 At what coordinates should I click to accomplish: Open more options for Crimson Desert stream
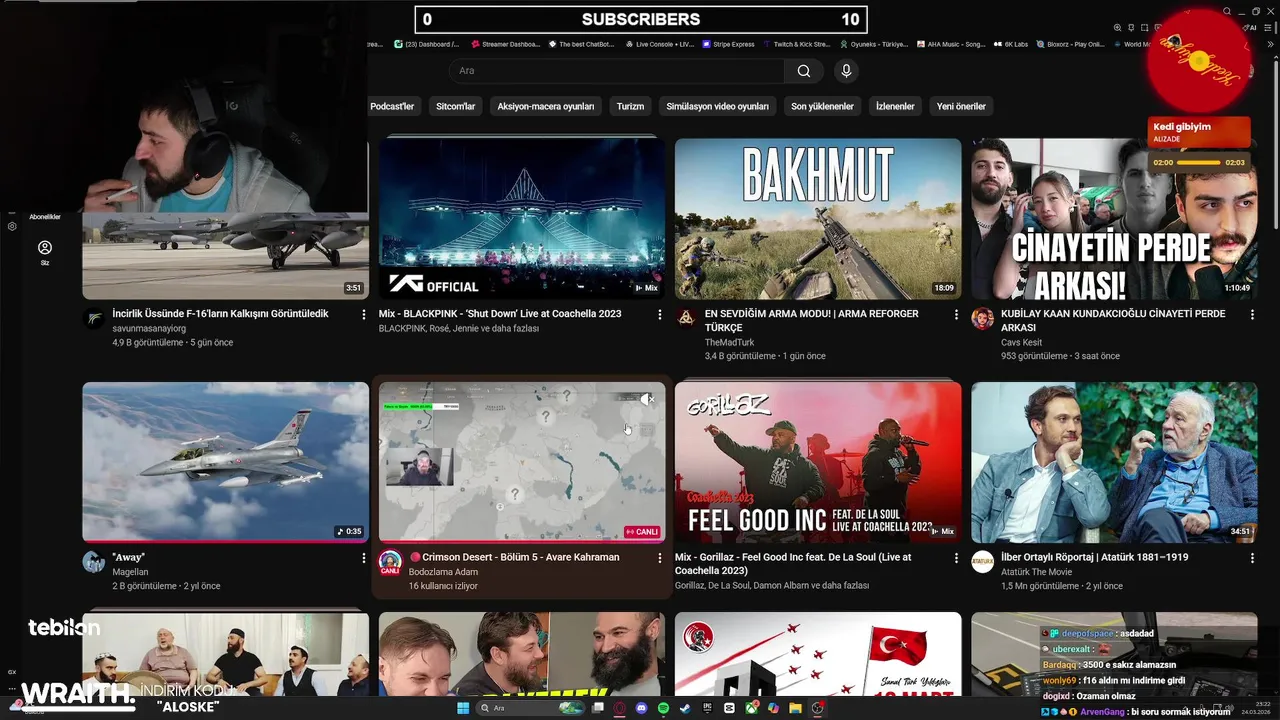[660, 558]
